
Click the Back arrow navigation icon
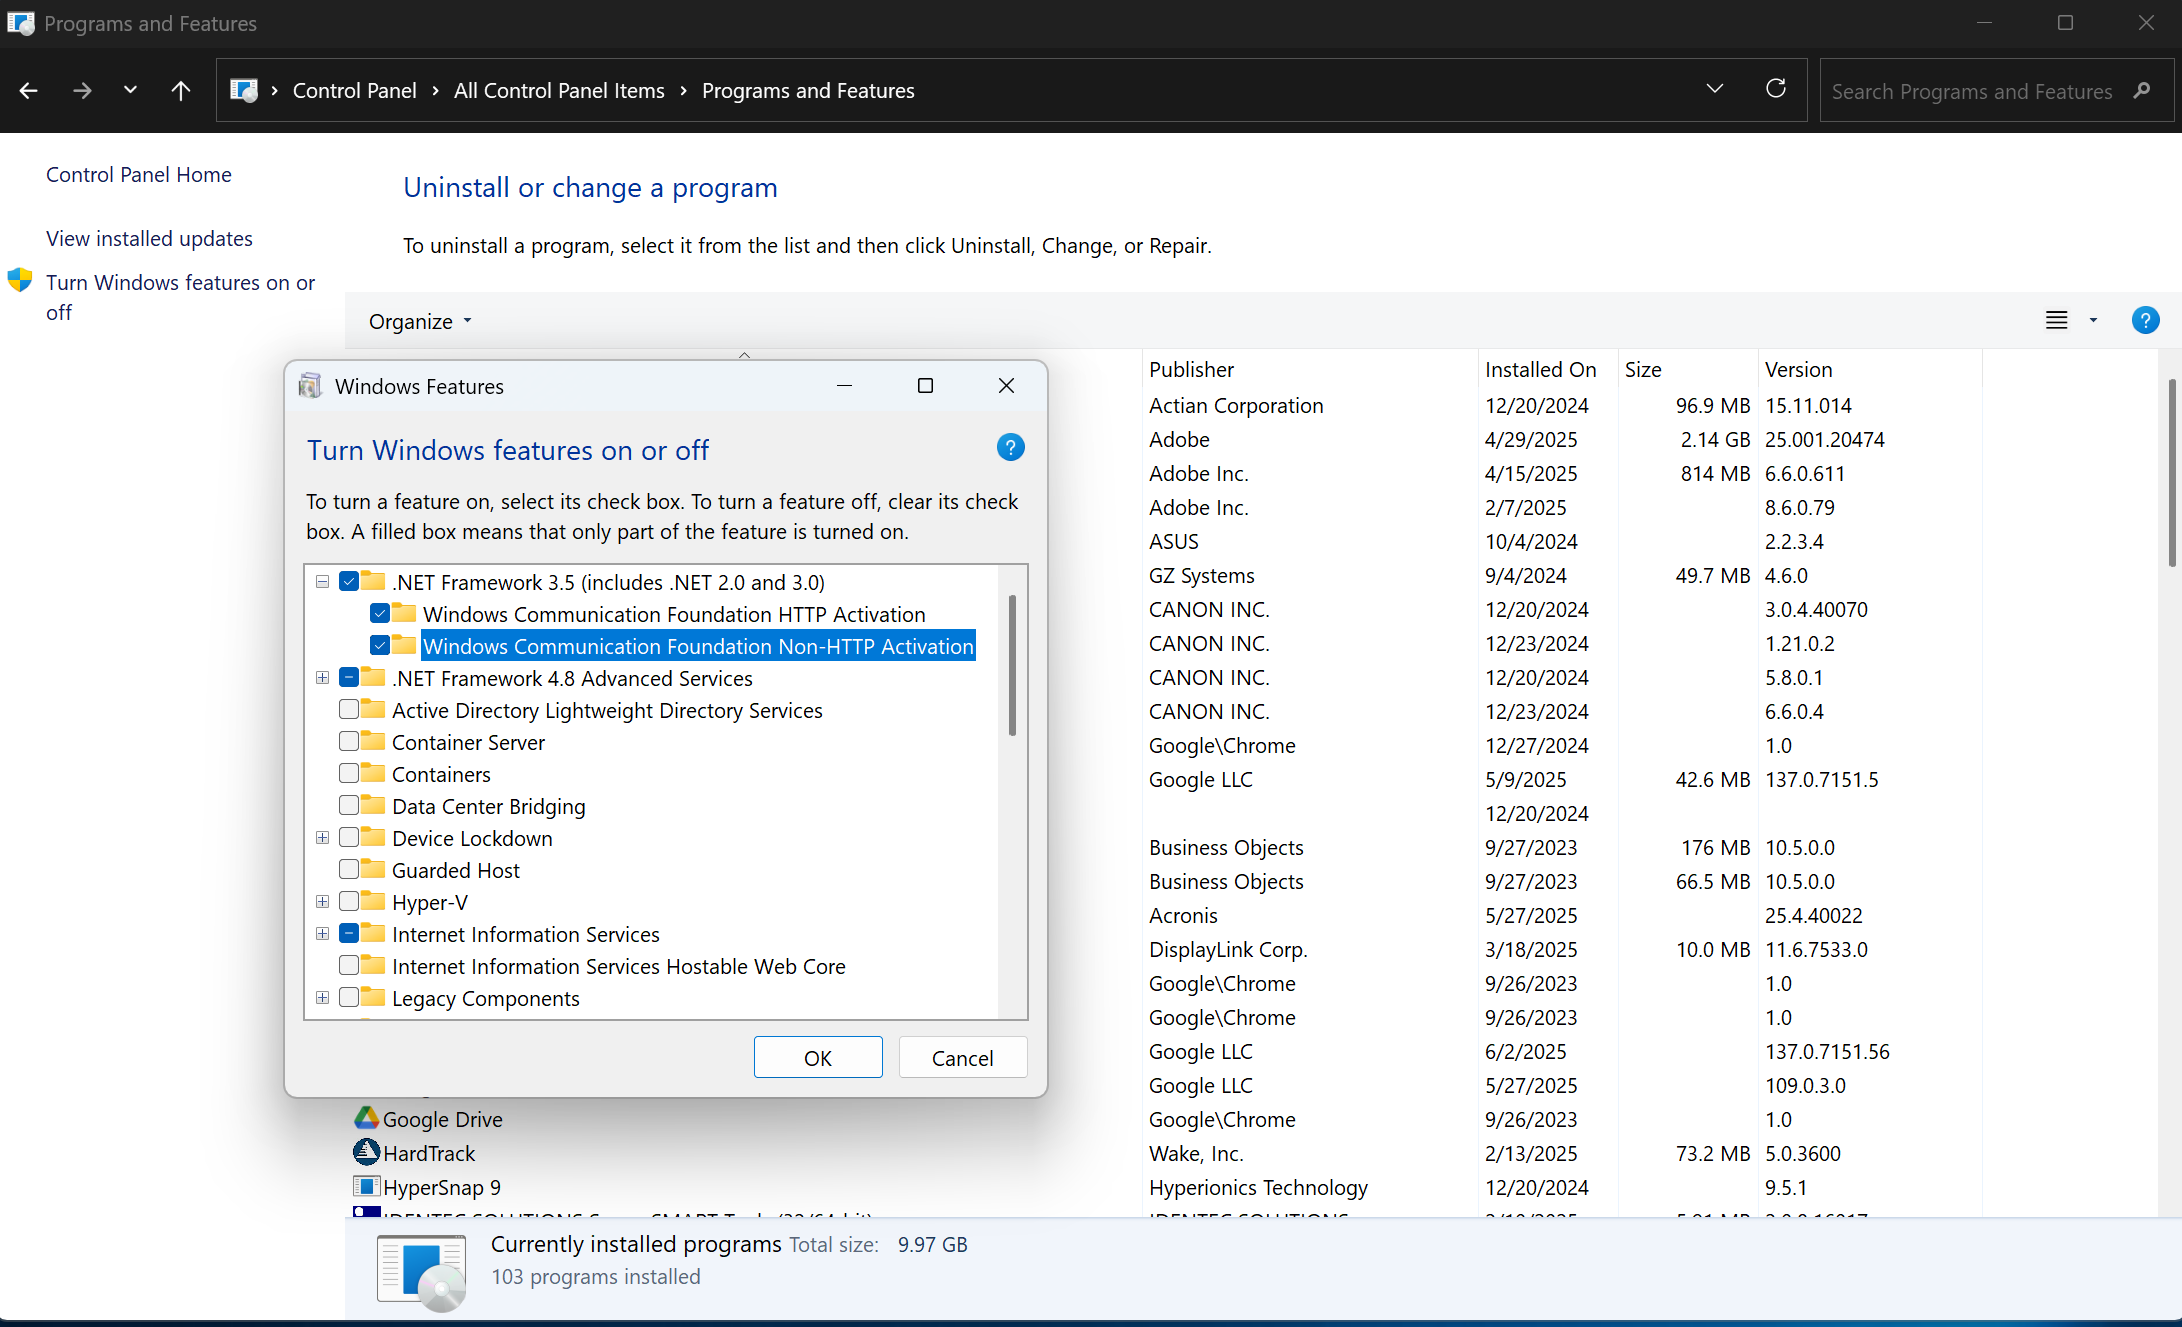tap(29, 91)
